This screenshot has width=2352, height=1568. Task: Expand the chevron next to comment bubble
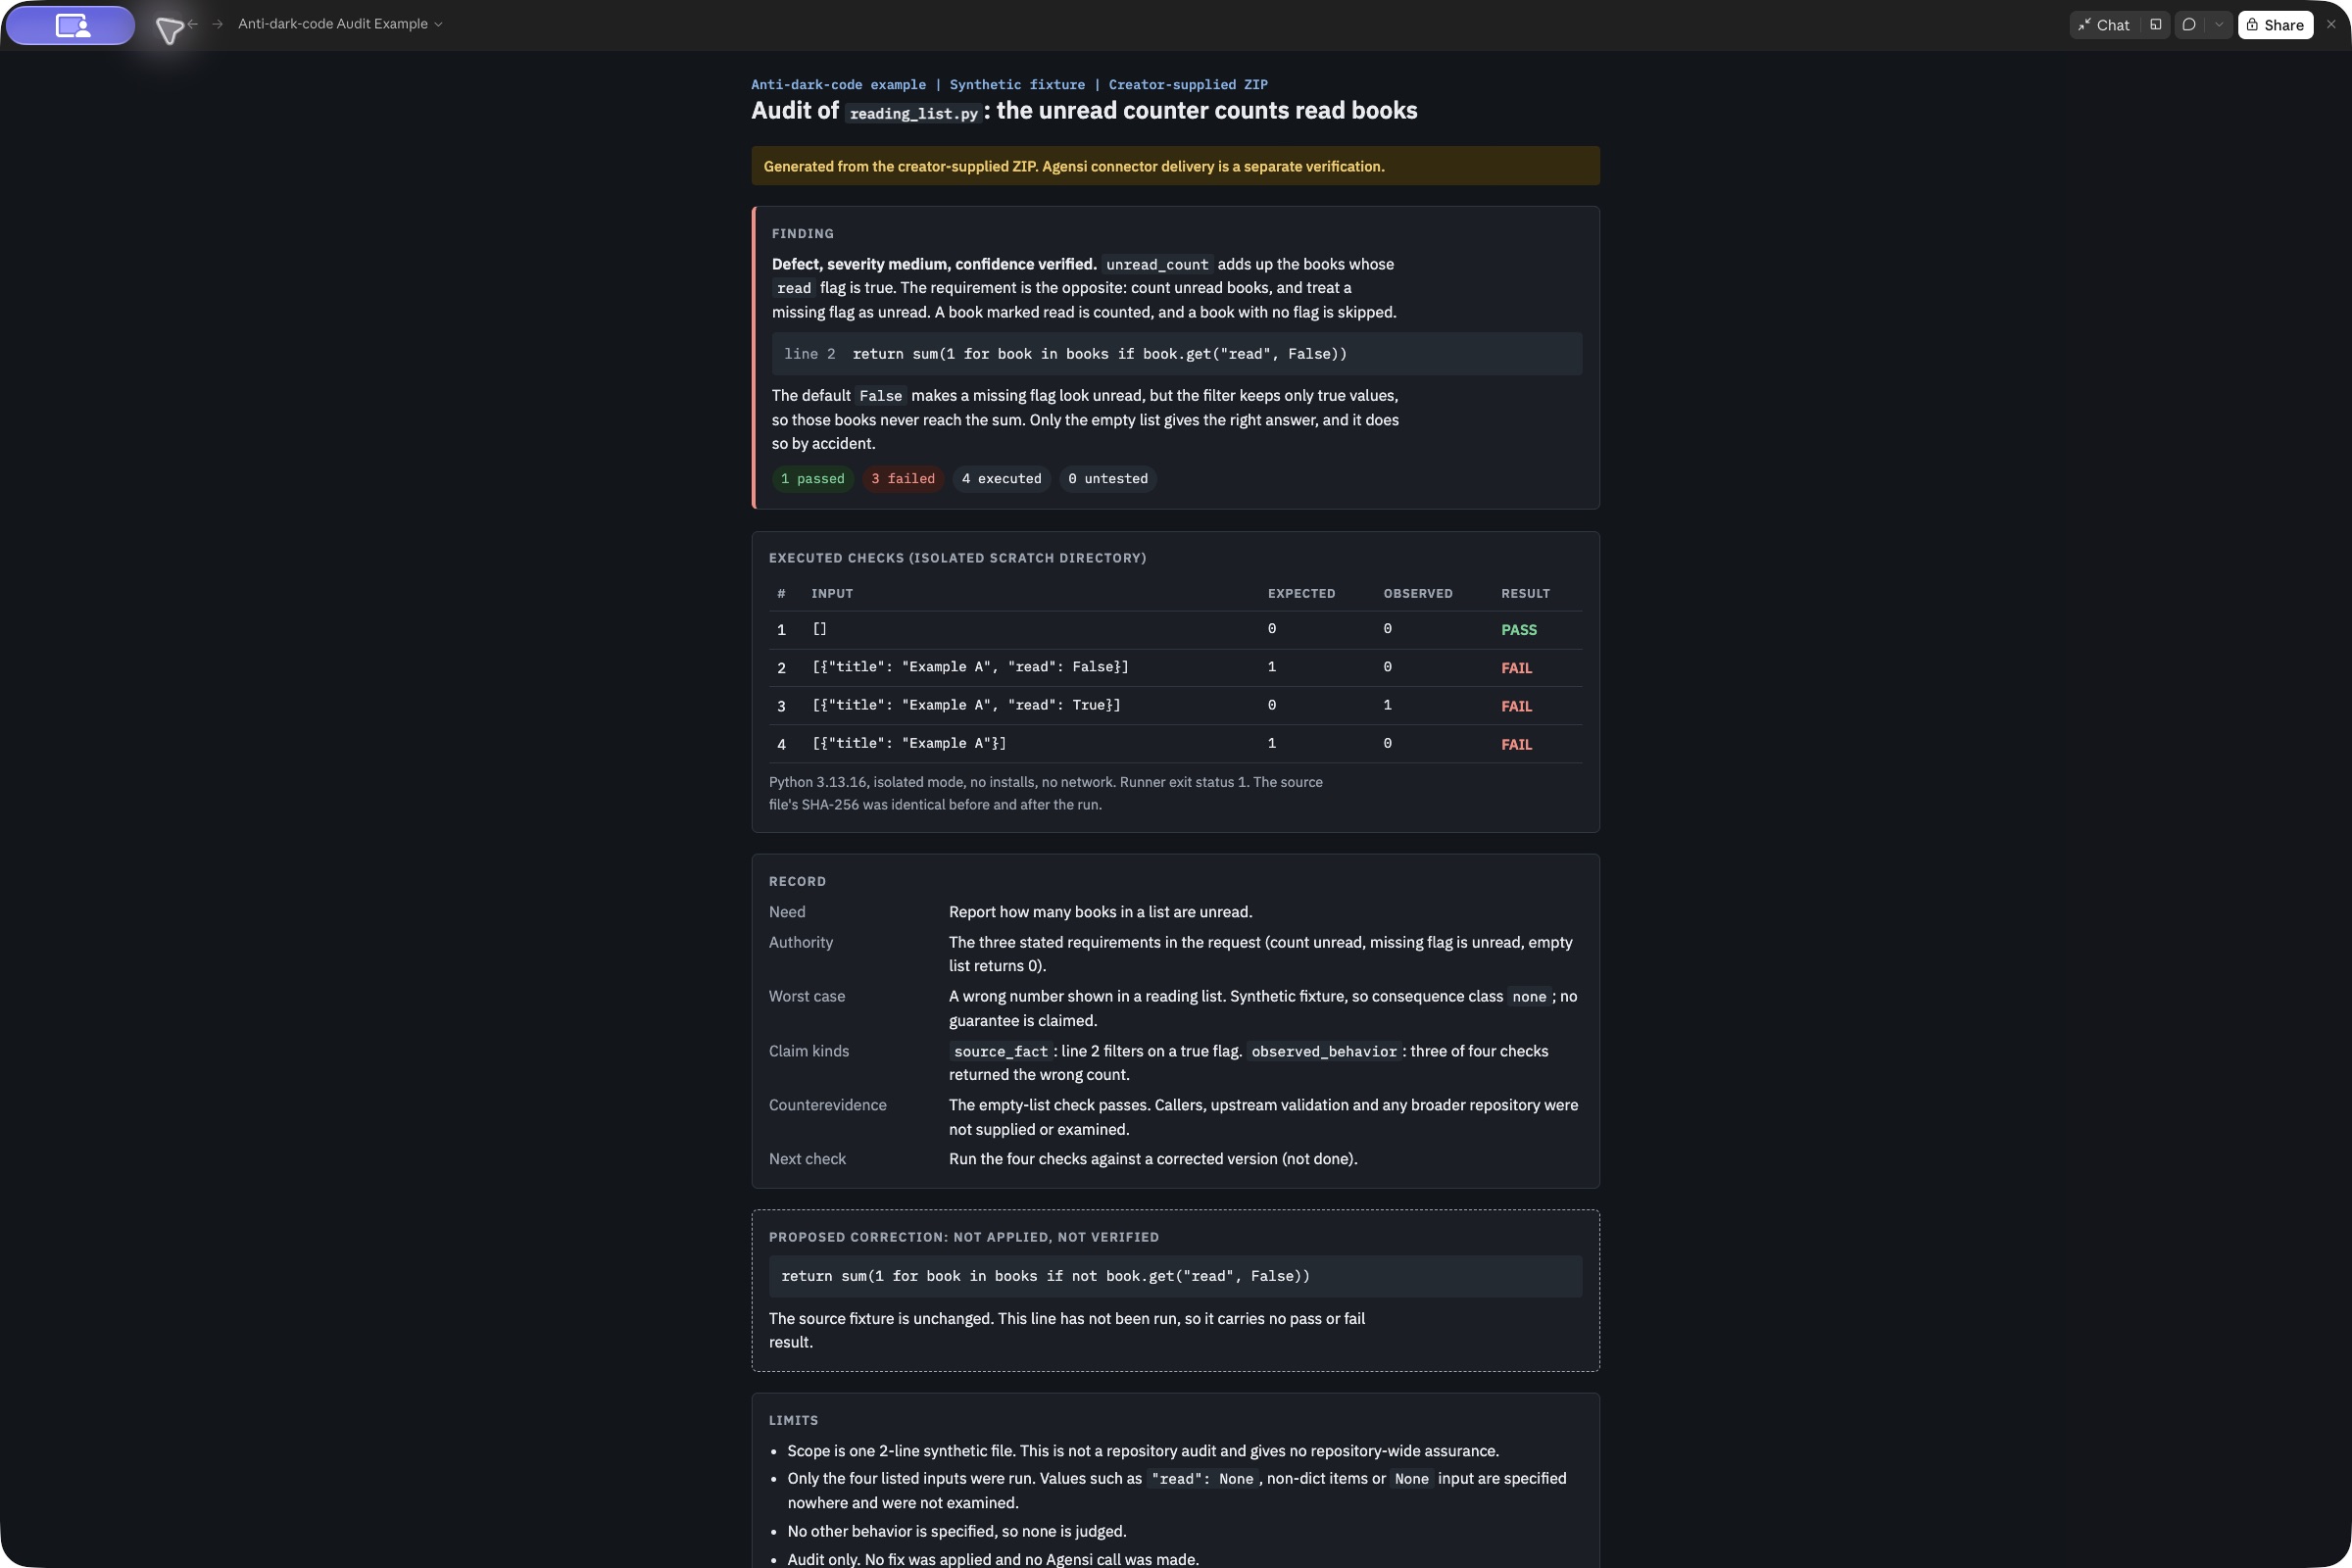[x=2219, y=25]
